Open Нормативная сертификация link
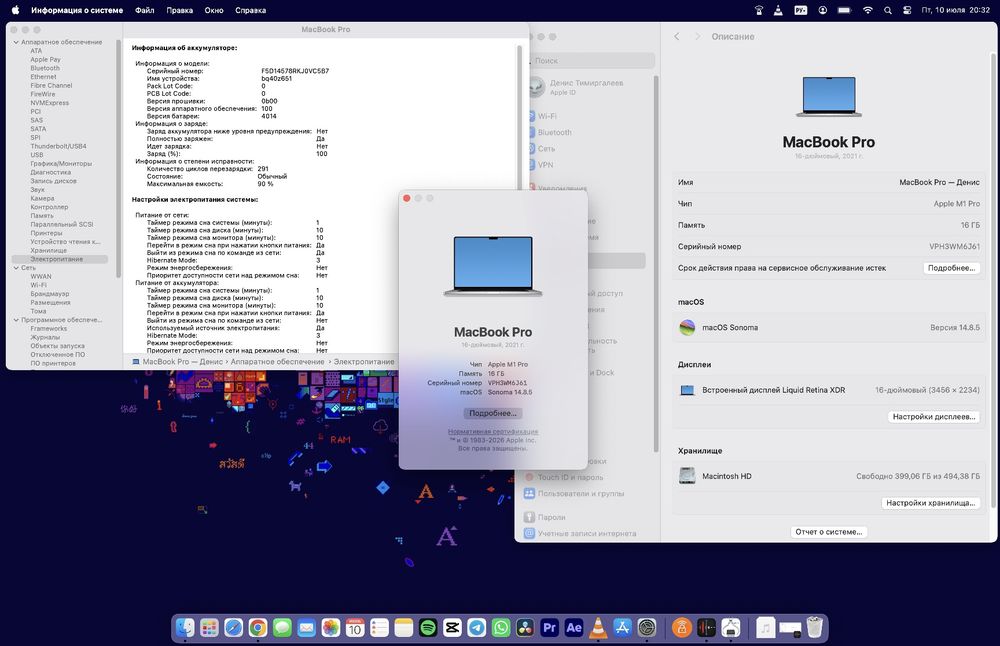 coord(493,432)
